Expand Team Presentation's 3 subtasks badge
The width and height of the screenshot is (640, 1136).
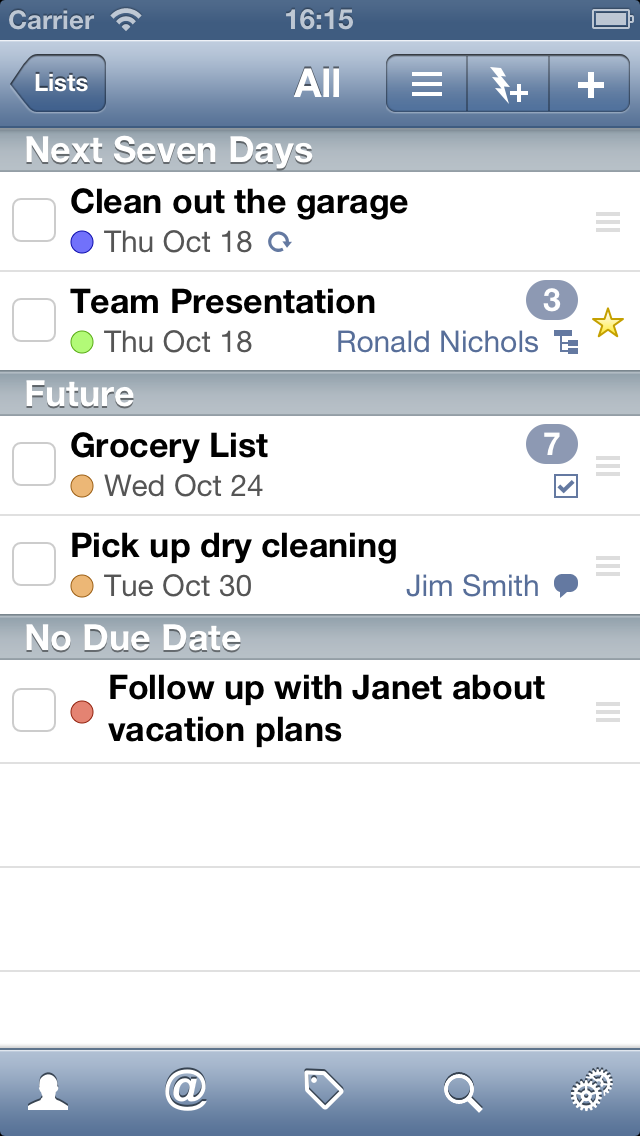click(552, 300)
